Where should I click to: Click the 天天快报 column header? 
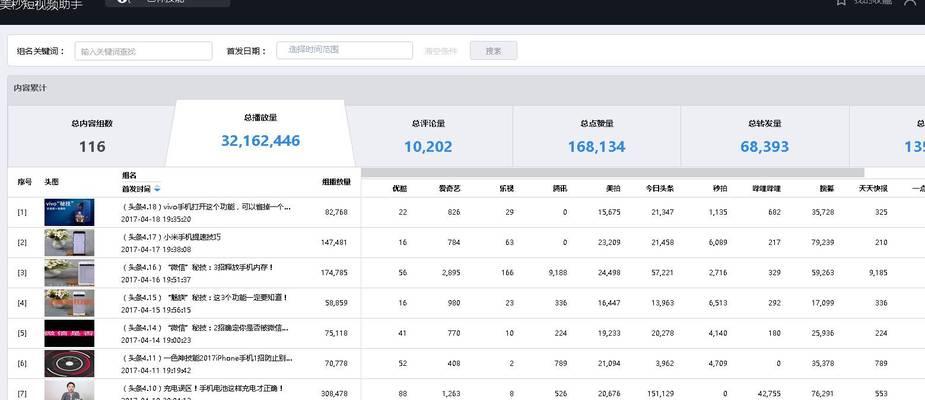[x=873, y=189]
